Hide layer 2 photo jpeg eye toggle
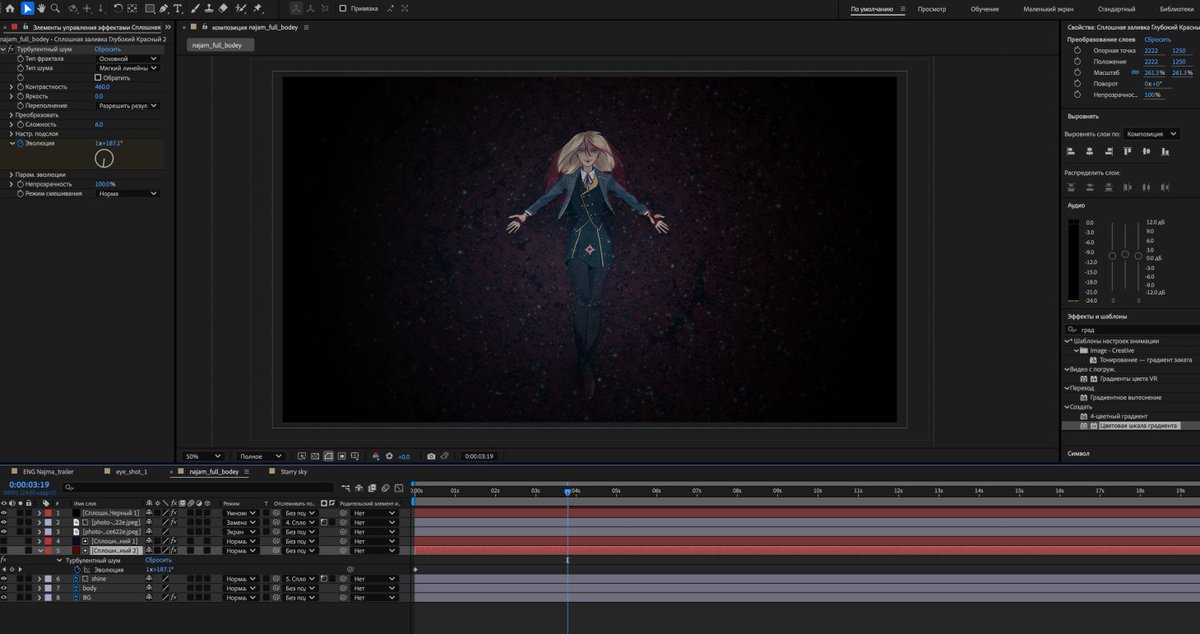The width and height of the screenshot is (1200, 634). point(4,522)
